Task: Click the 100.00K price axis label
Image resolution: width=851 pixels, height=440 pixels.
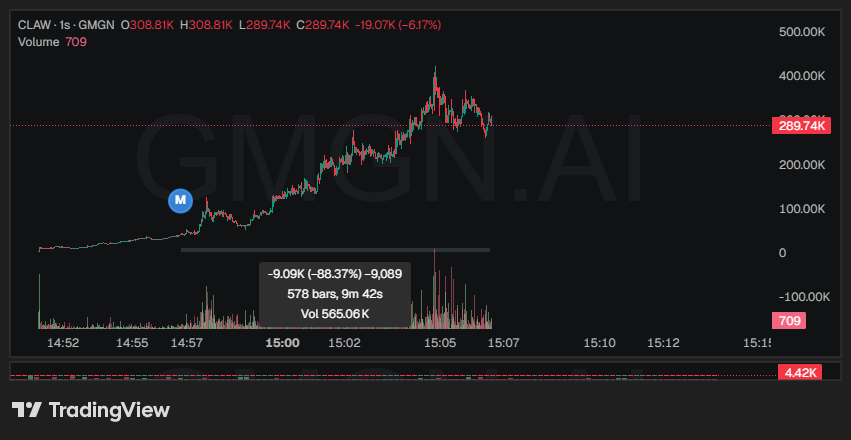Action: pos(802,209)
